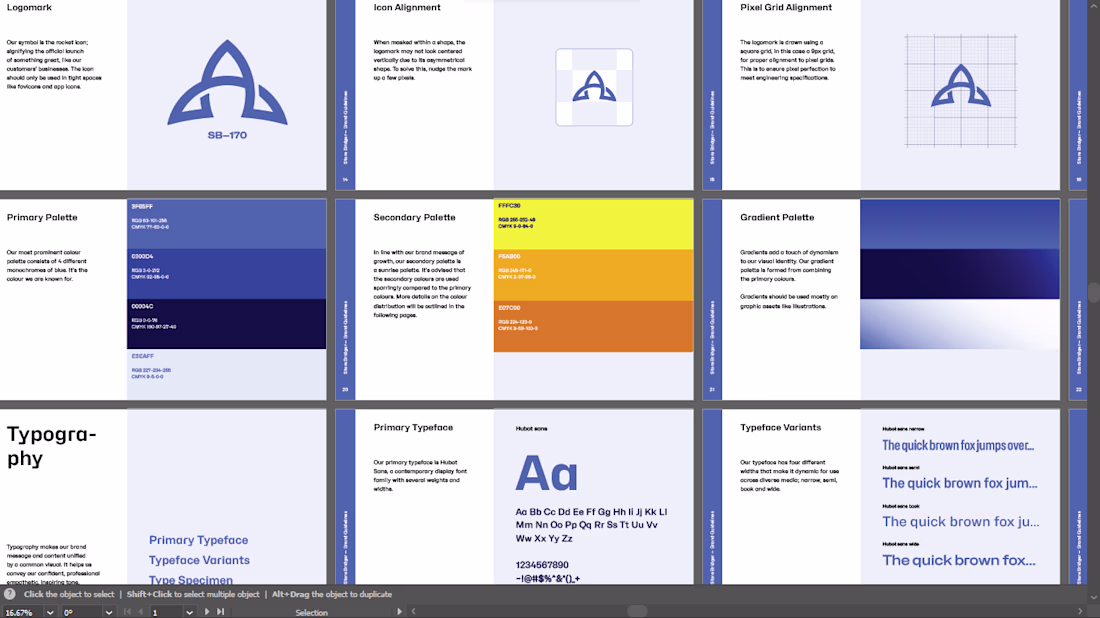Image resolution: width=1100 pixels, height=618 pixels.
Task: Select the logomark inside the rounded icon square
Action: tap(594, 86)
